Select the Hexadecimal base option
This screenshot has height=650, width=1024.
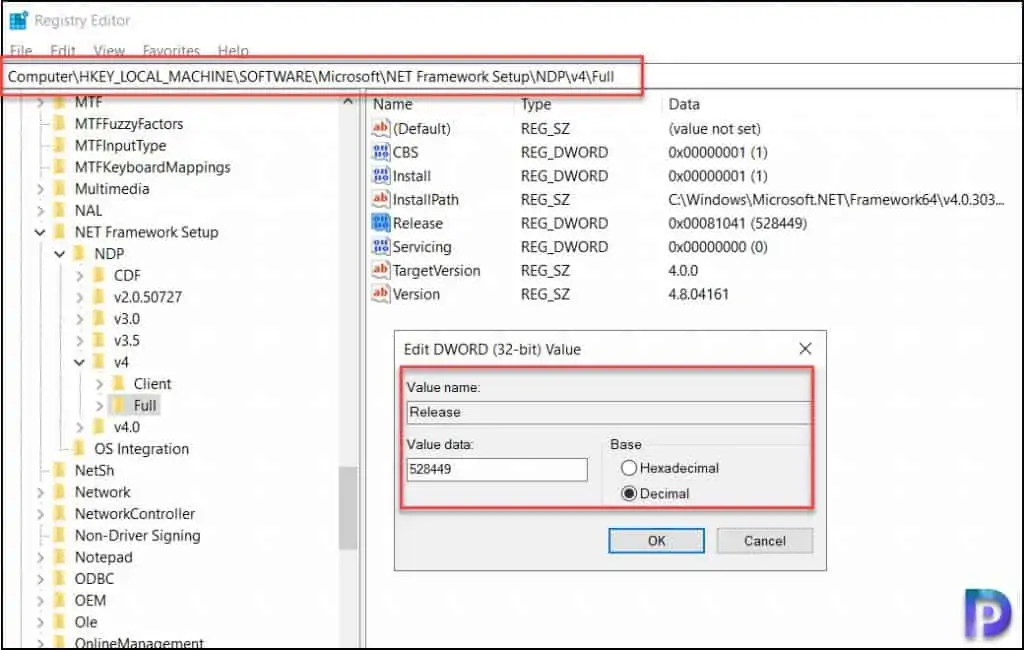(x=629, y=468)
